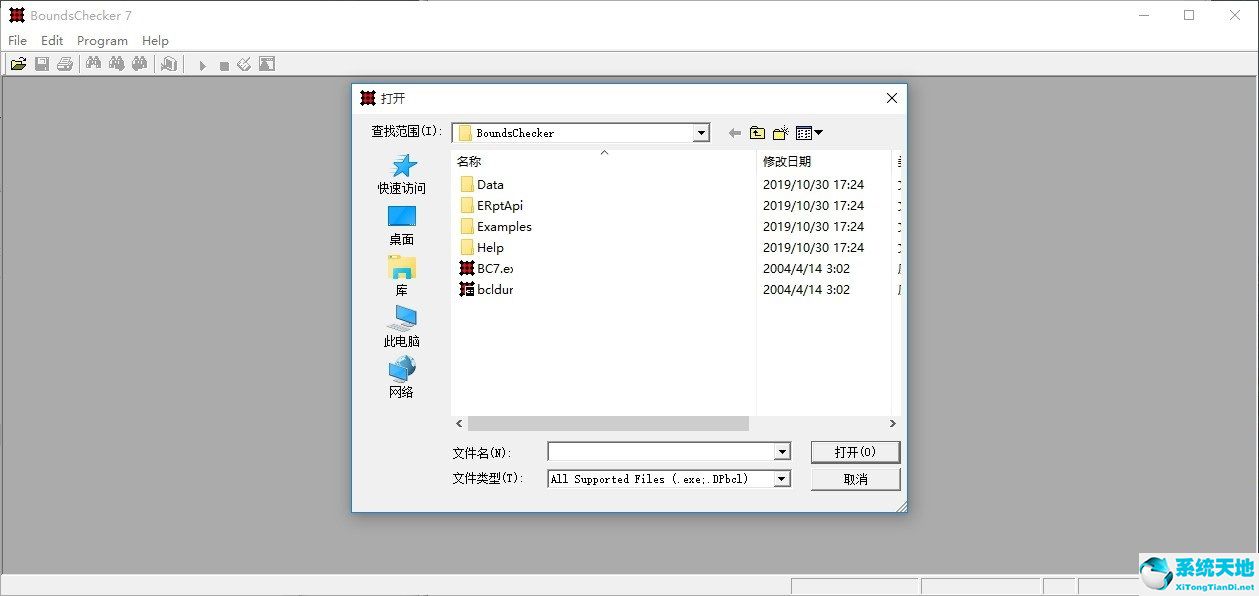
Task: Close the 打开 dialog with X button
Action: 892,98
